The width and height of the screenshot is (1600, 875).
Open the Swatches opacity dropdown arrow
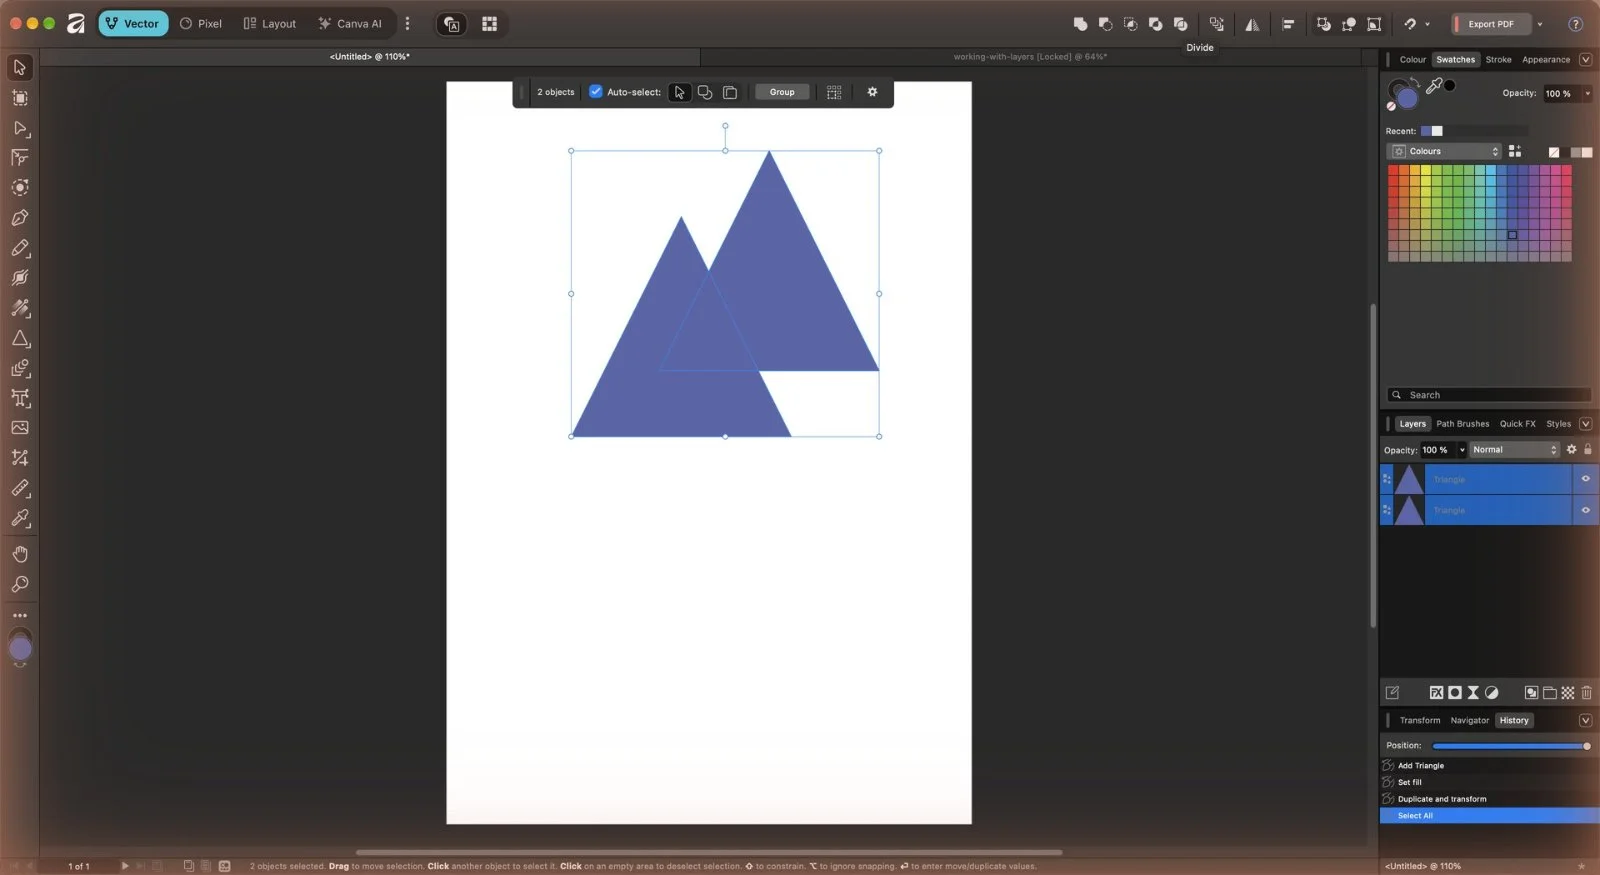1587,94
